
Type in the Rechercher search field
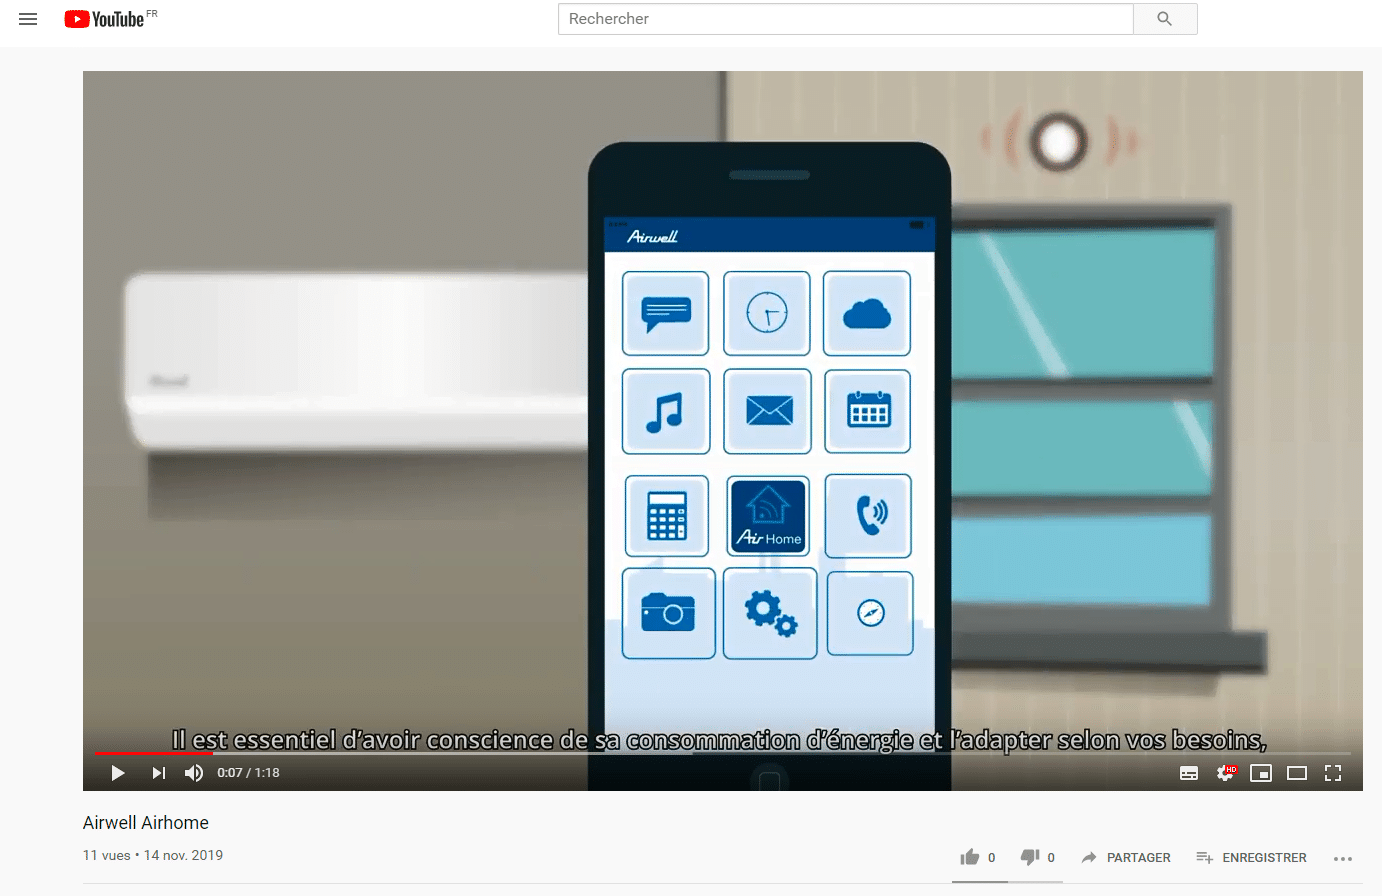(845, 19)
